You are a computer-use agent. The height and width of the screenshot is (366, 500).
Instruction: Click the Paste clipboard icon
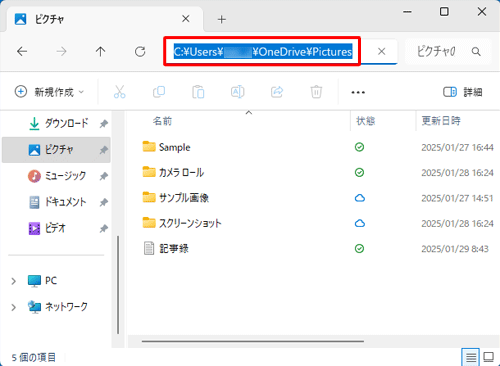coord(198,92)
